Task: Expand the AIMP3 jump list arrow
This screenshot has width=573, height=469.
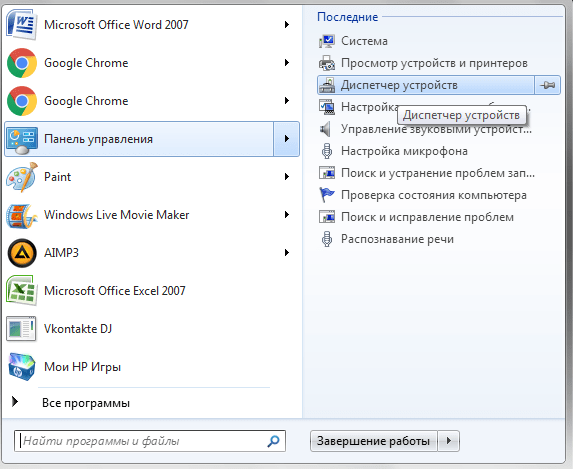Action: click(287, 253)
